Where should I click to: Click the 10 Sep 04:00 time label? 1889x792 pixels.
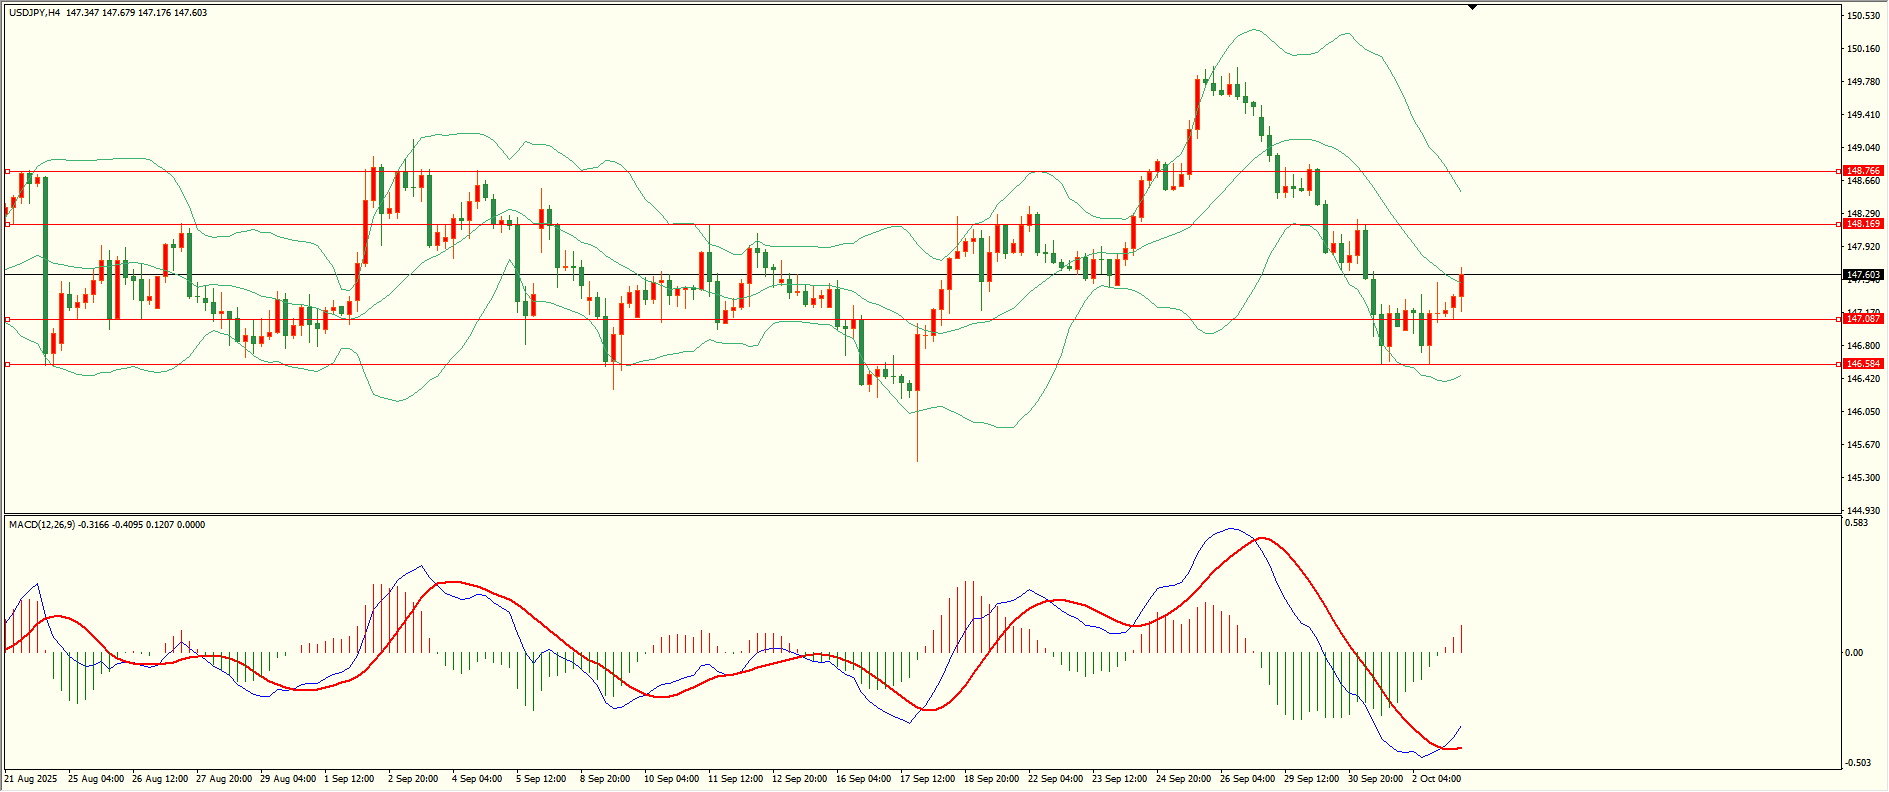[671, 779]
